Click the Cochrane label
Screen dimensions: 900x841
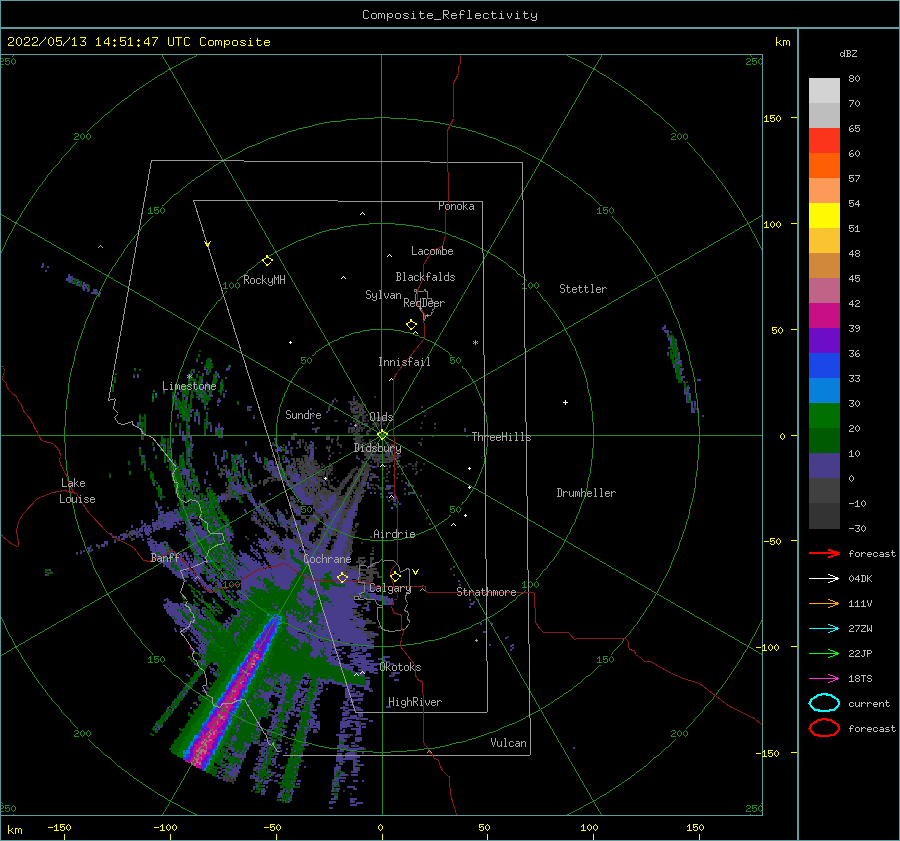pos(327,559)
